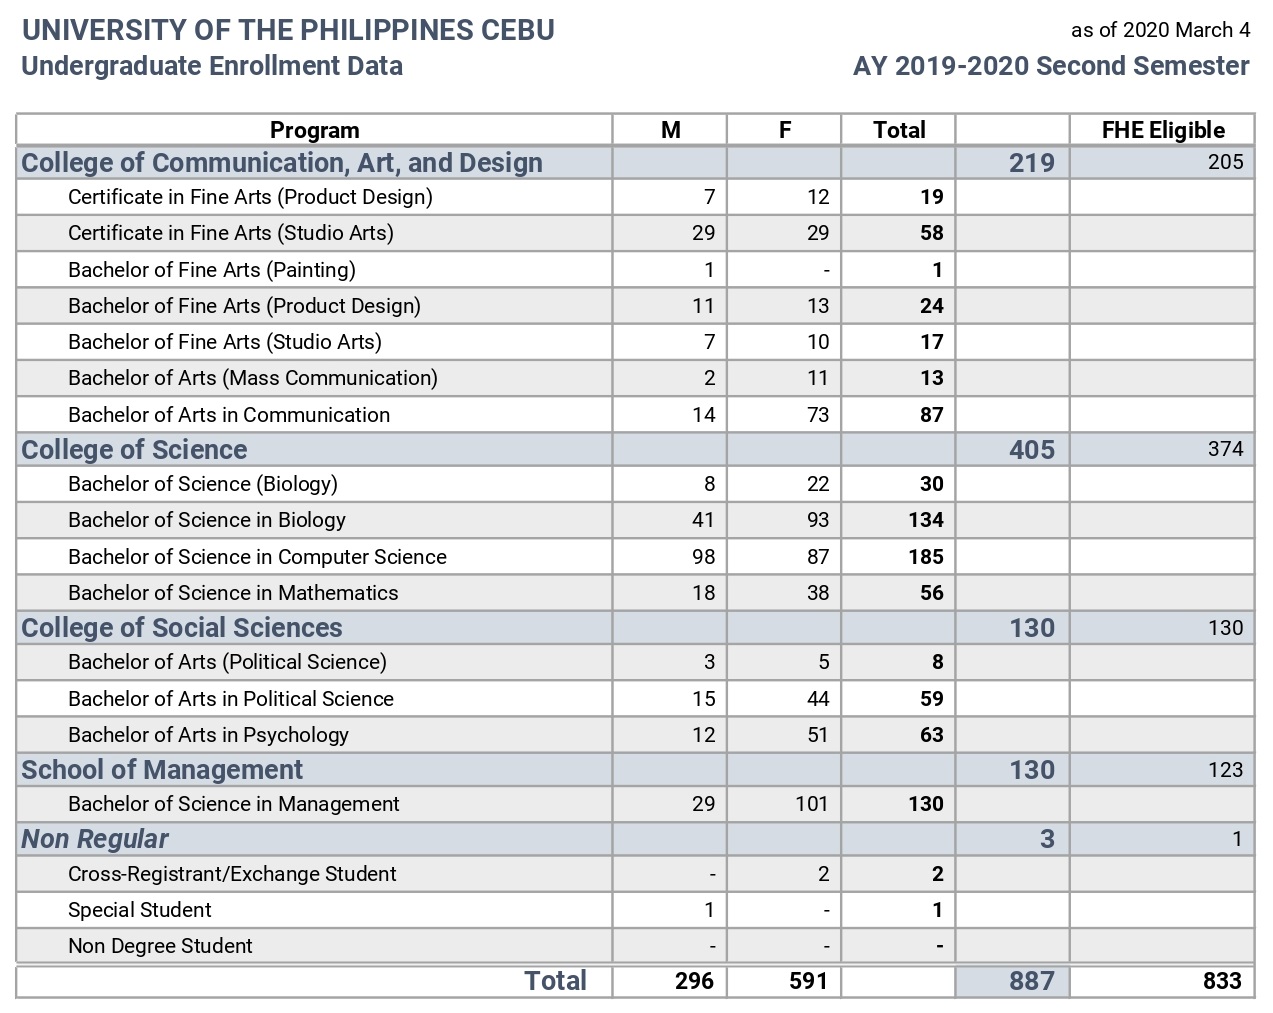Image resolution: width=1273 pixels, height=1013 pixels.
Task: Select the 'Special Student' row label
Action: pyautogui.click(x=140, y=910)
